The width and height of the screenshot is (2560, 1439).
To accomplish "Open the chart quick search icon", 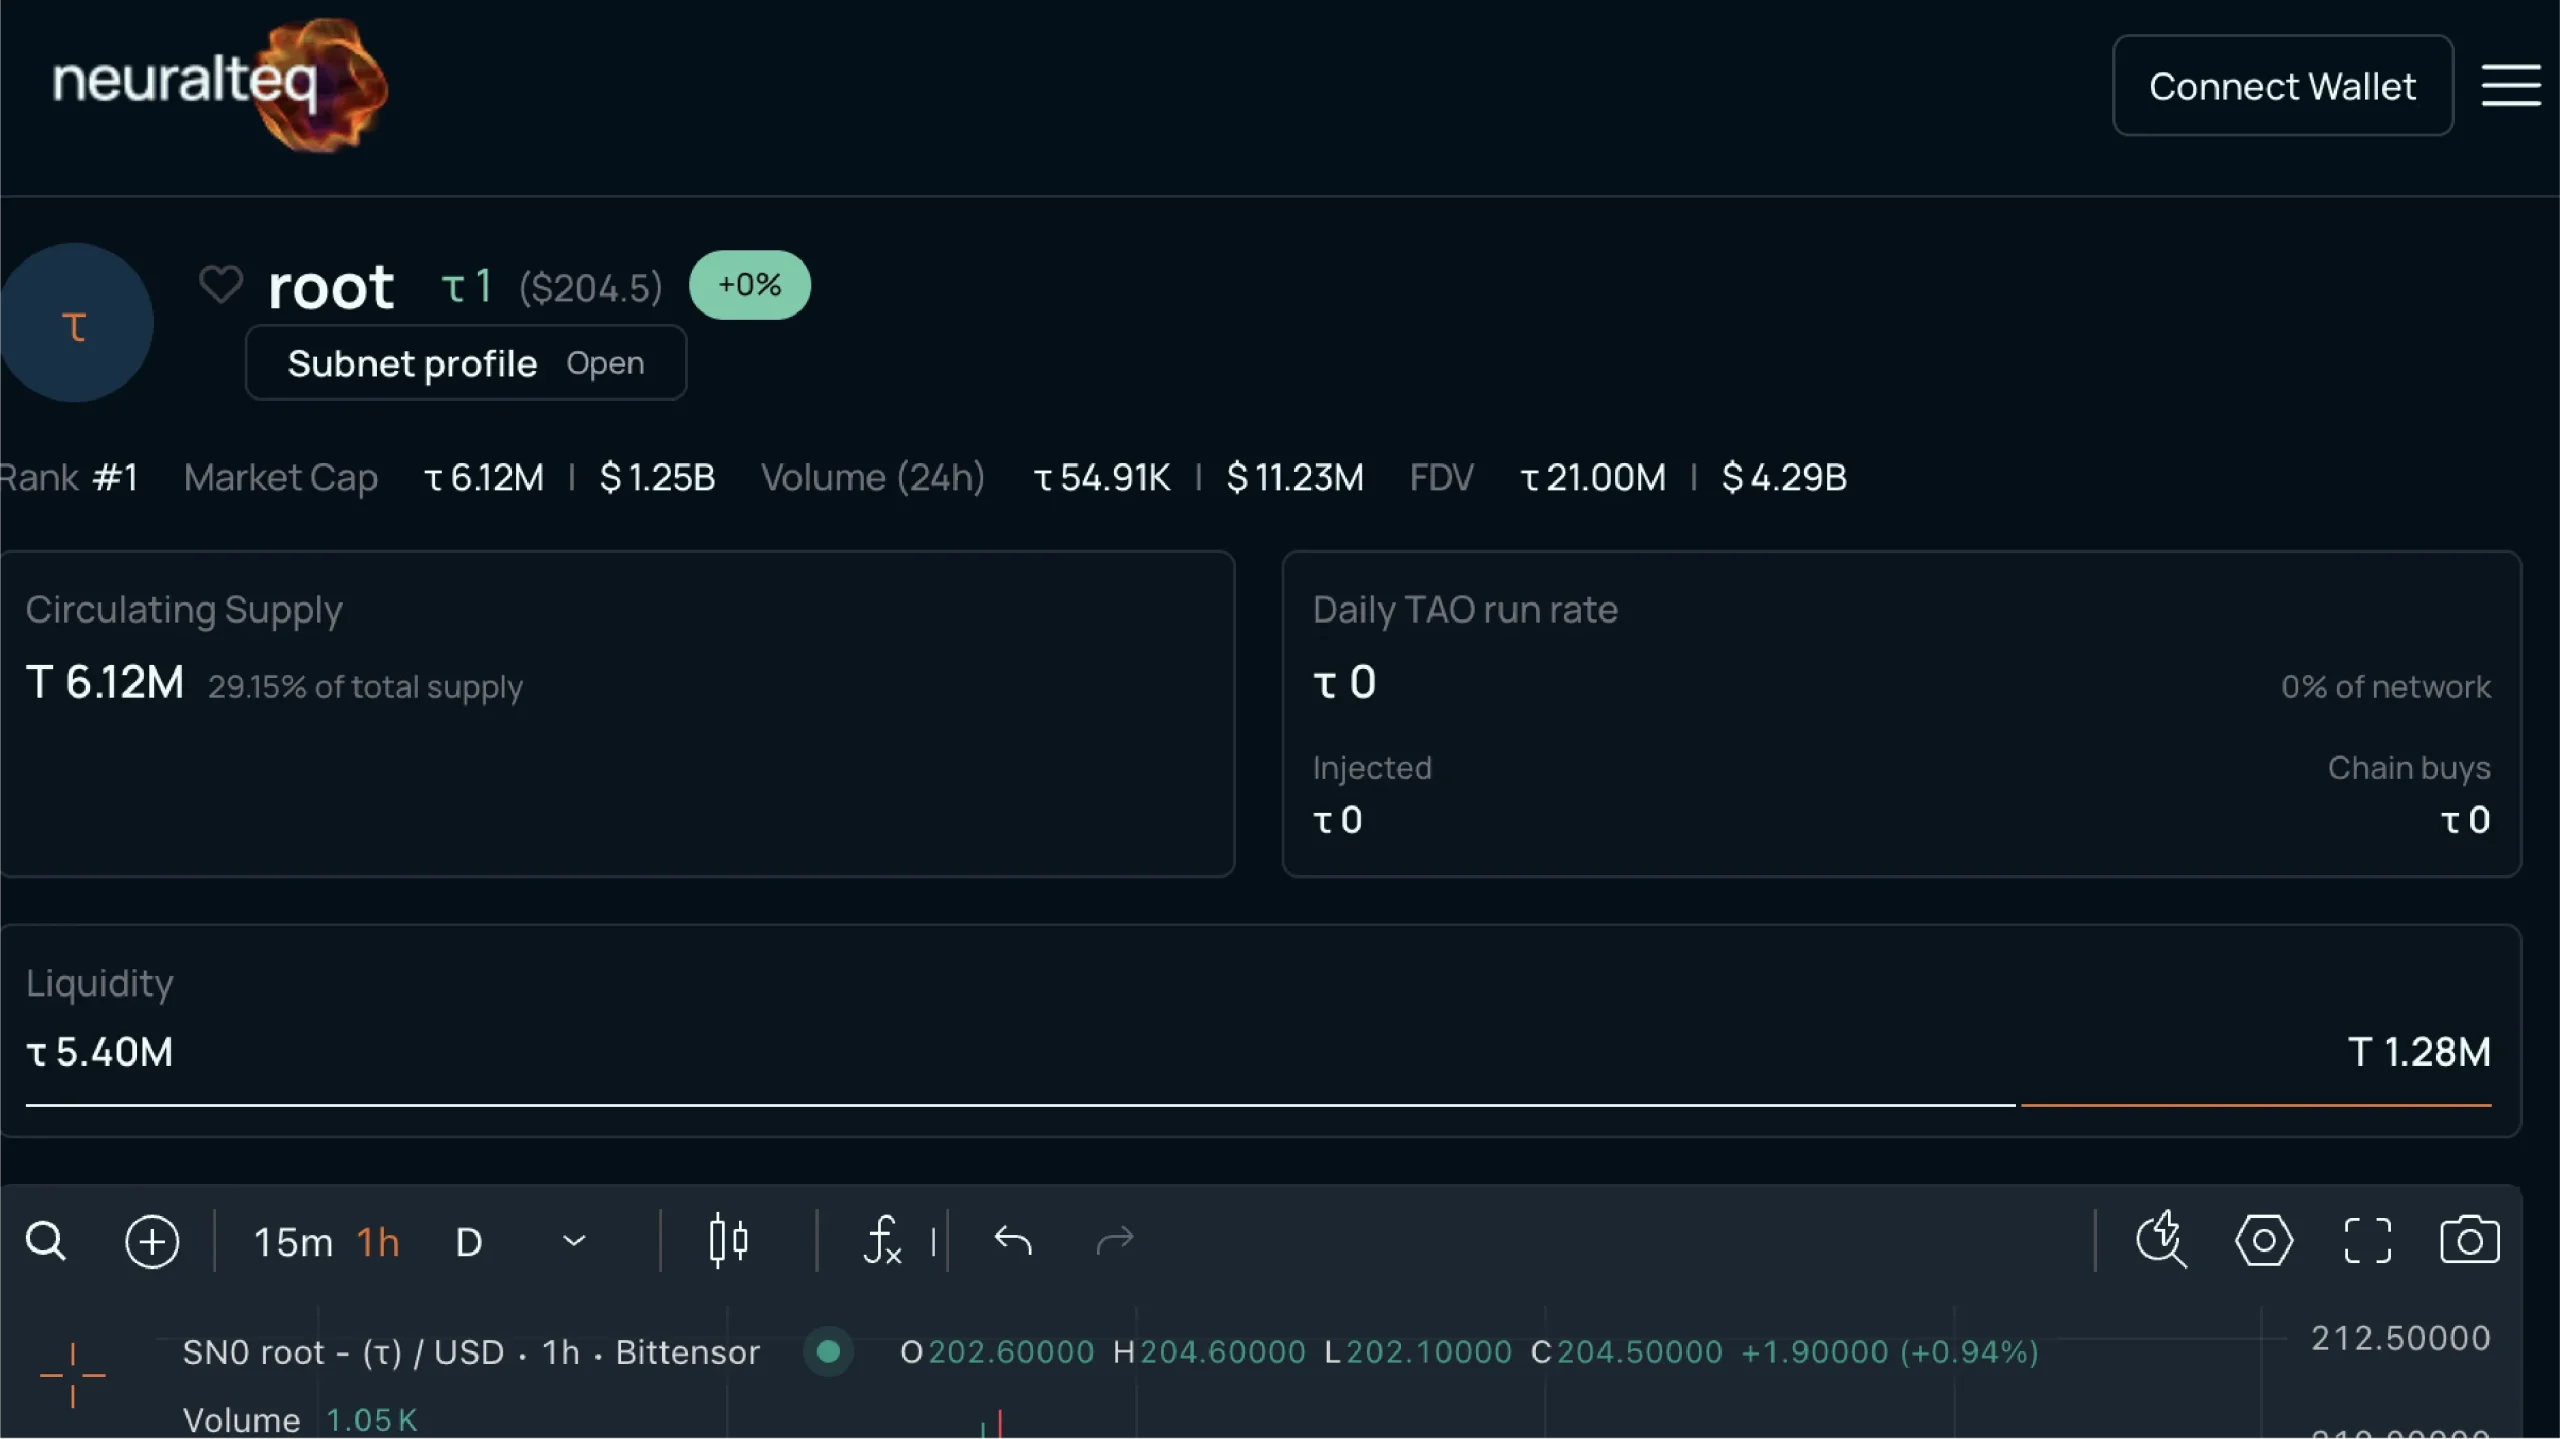I will coord(2161,1240).
